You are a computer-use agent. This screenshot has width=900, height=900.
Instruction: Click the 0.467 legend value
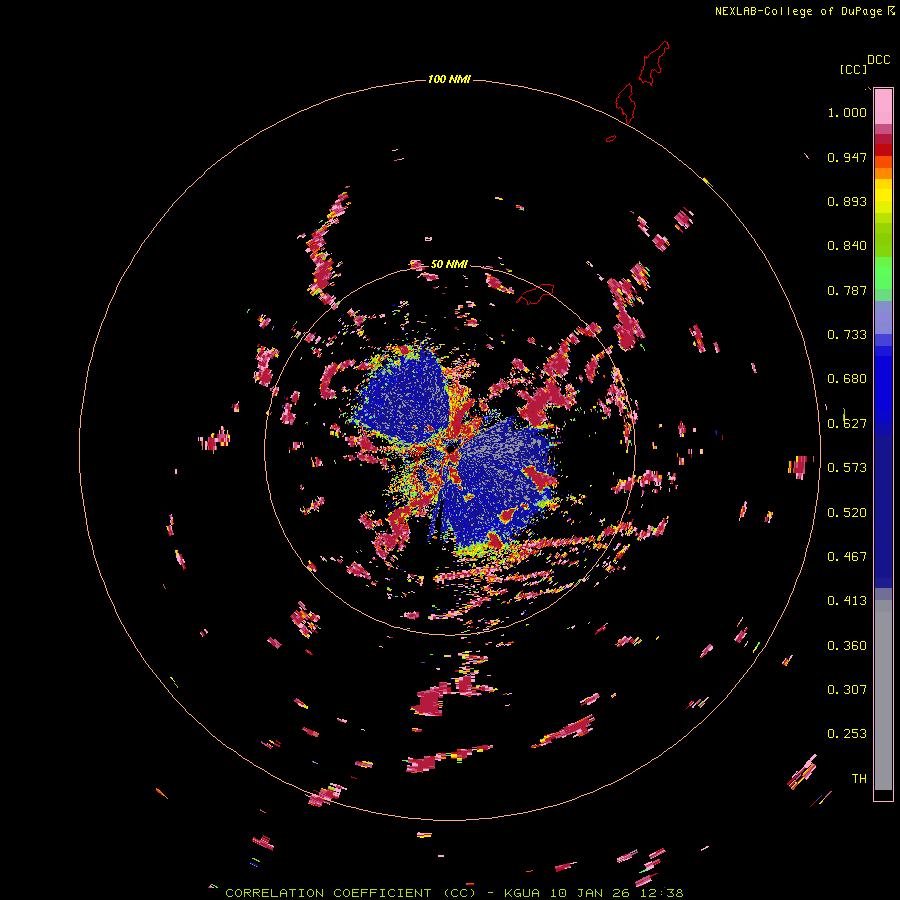click(847, 557)
